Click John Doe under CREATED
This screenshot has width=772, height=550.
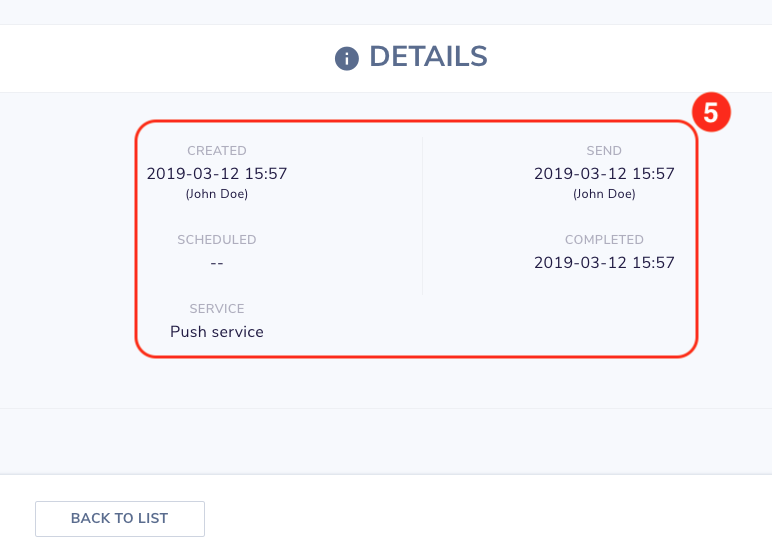(217, 194)
